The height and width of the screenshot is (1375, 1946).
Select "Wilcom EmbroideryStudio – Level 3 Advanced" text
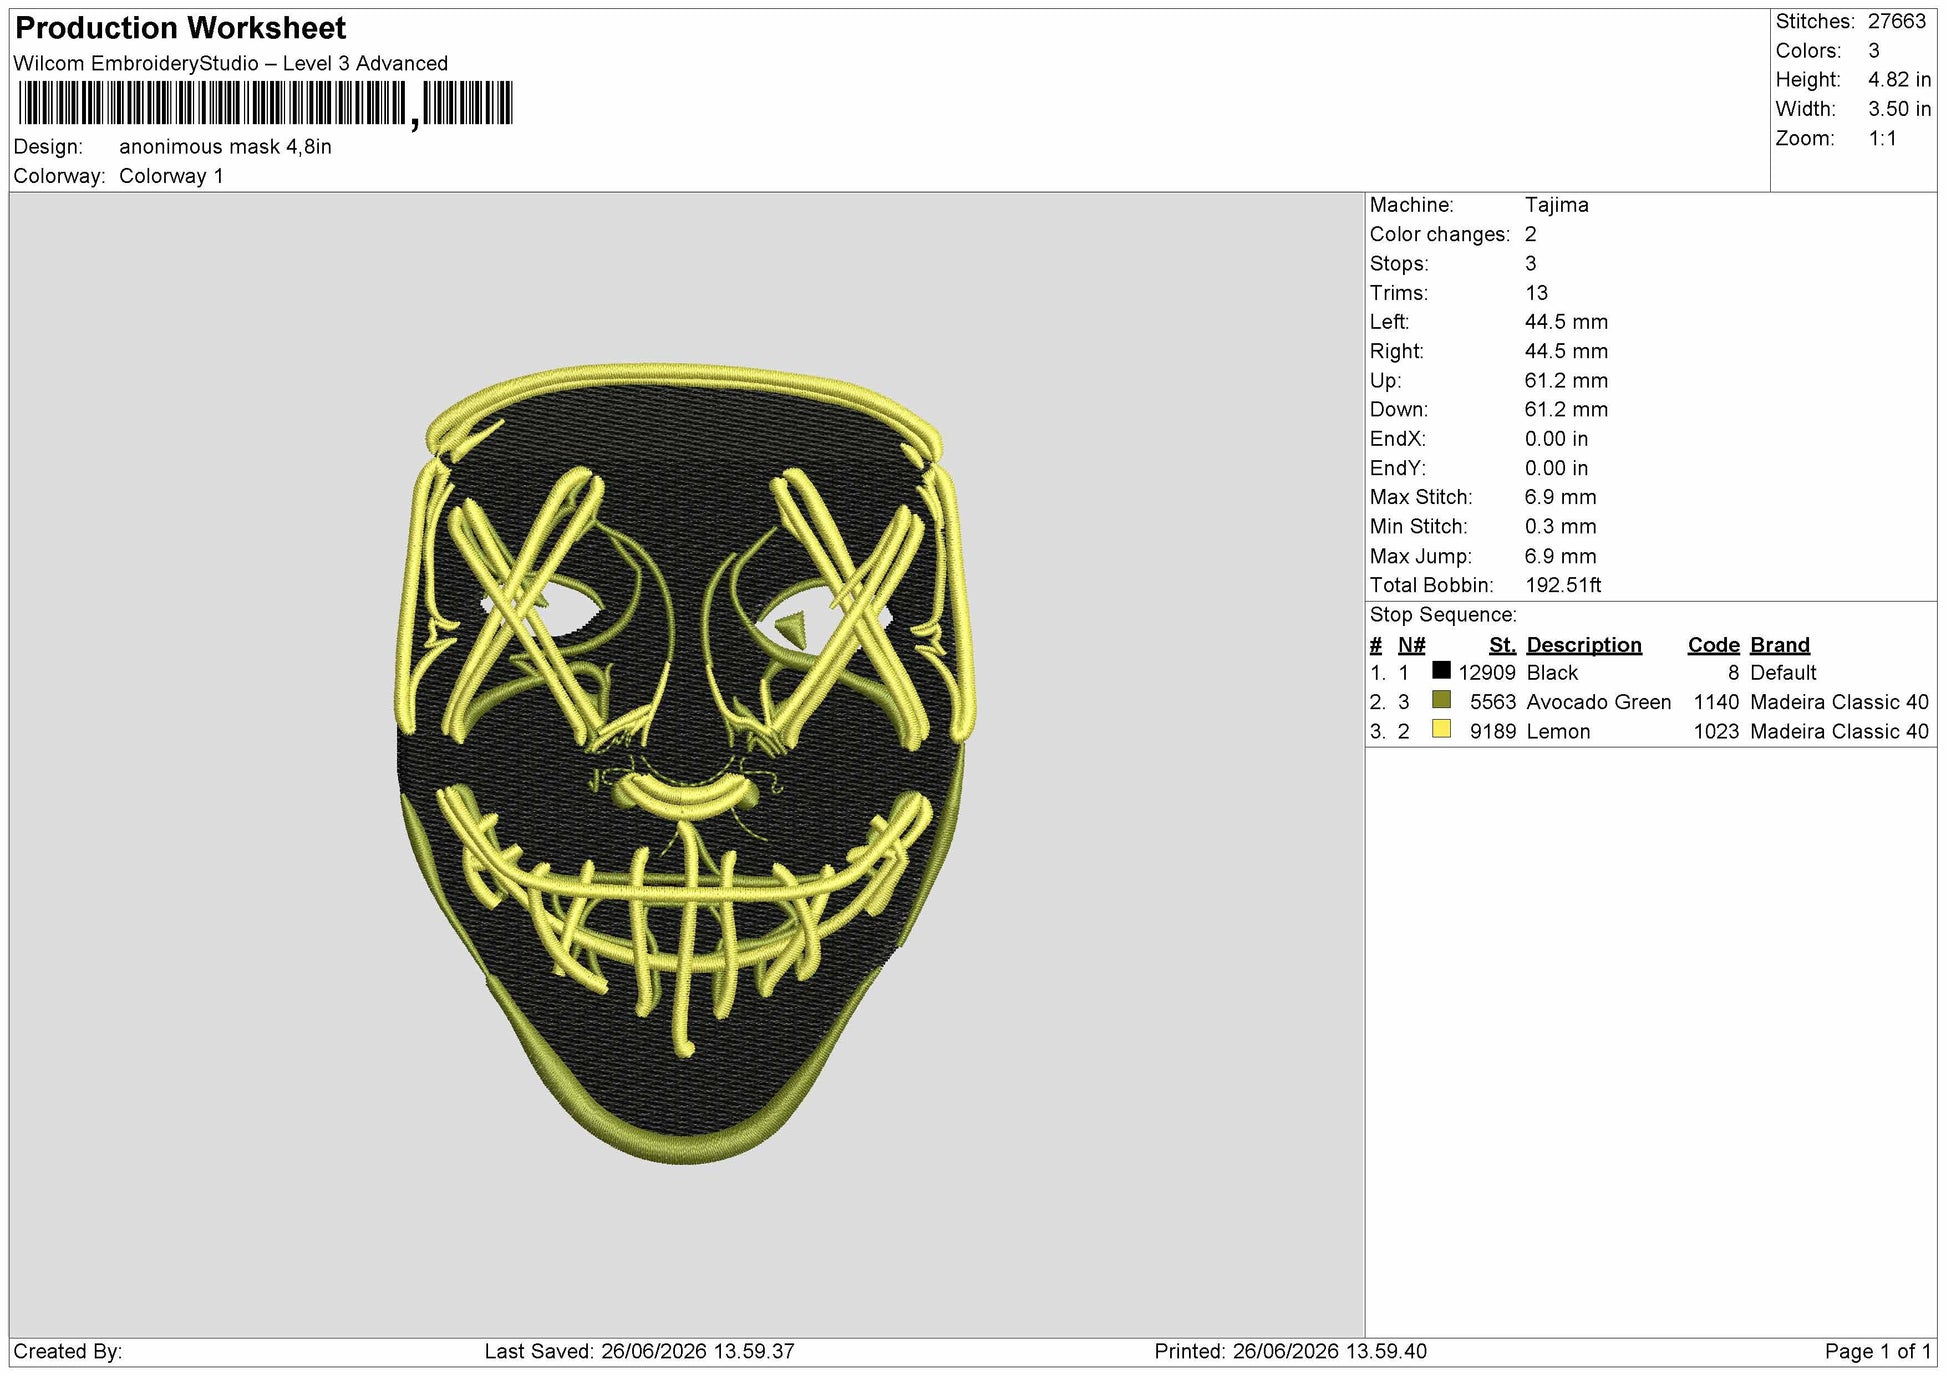(231, 63)
